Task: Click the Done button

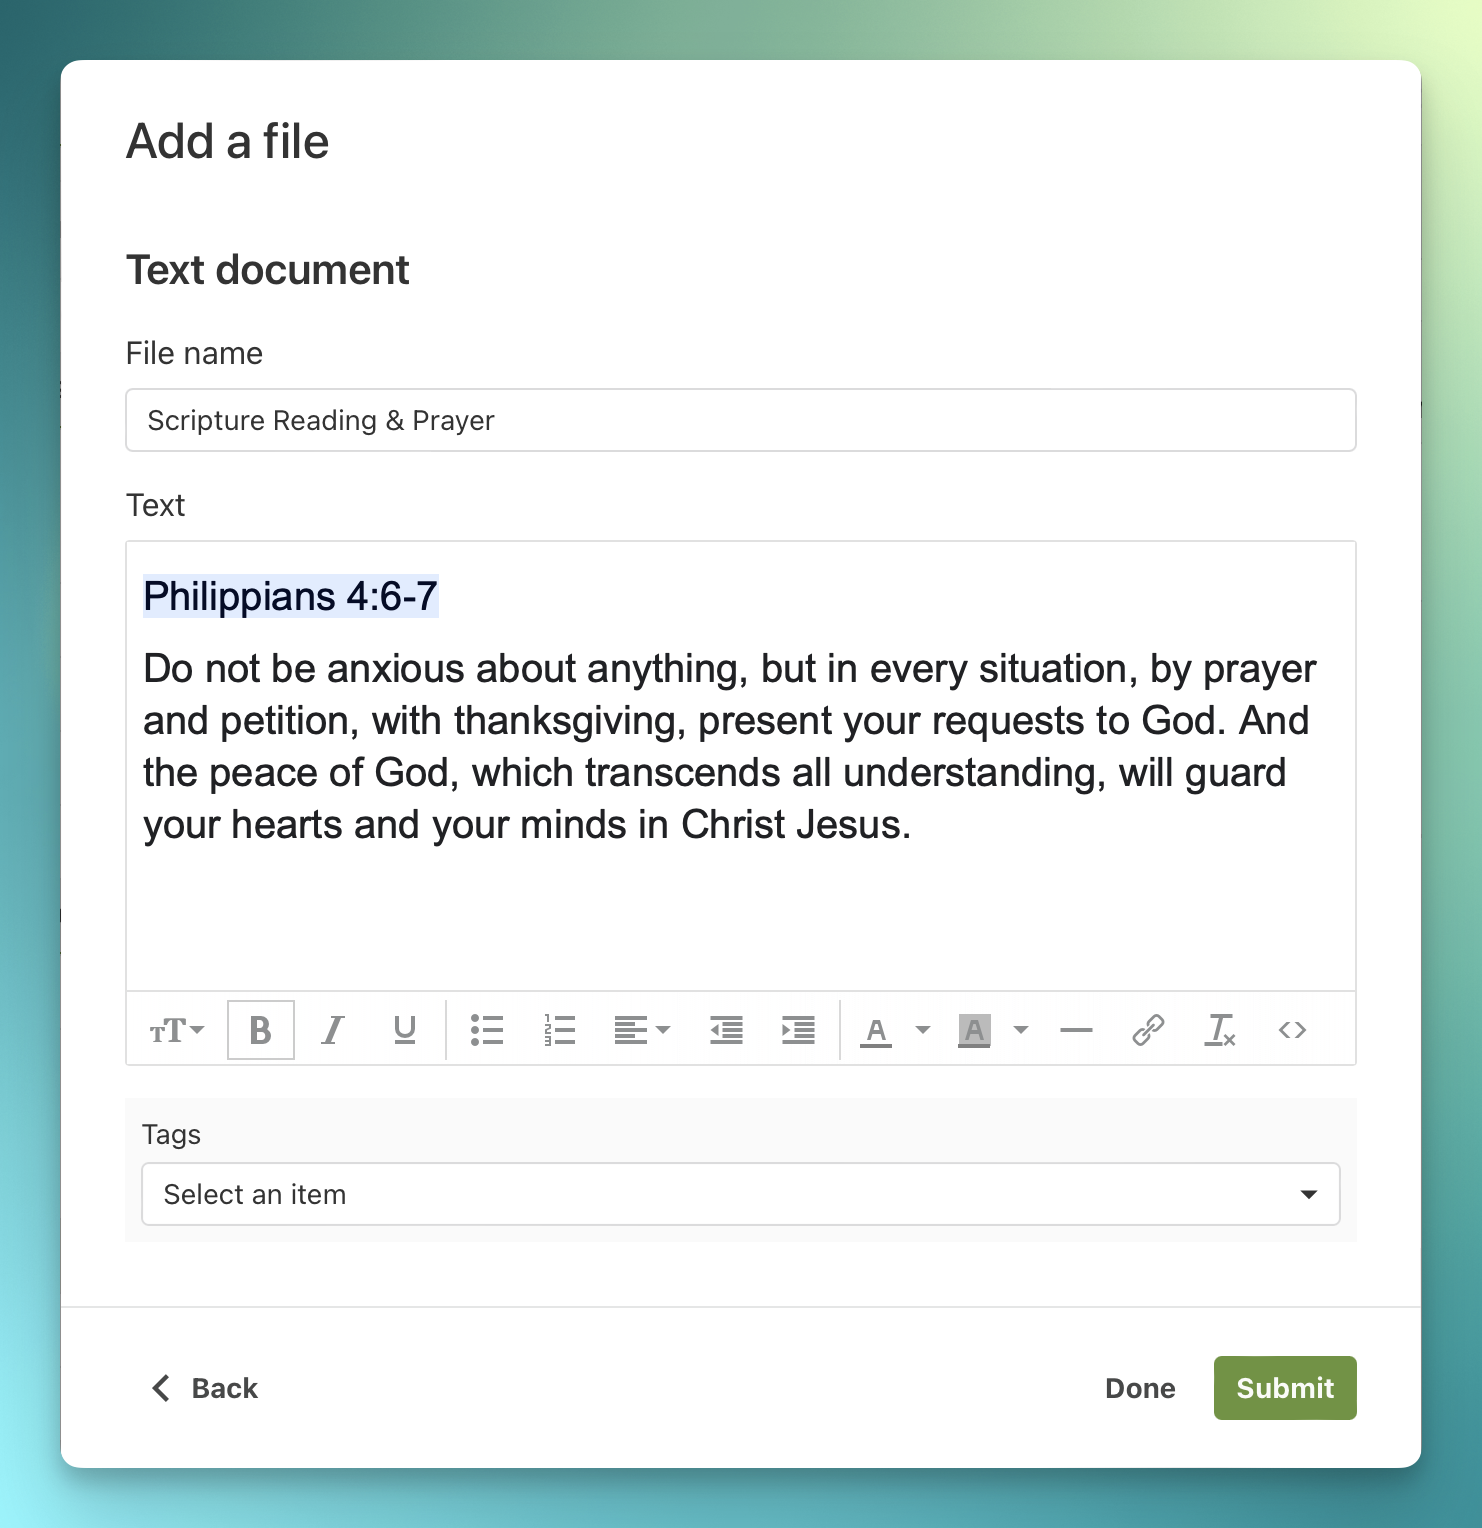Action: [1140, 1388]
